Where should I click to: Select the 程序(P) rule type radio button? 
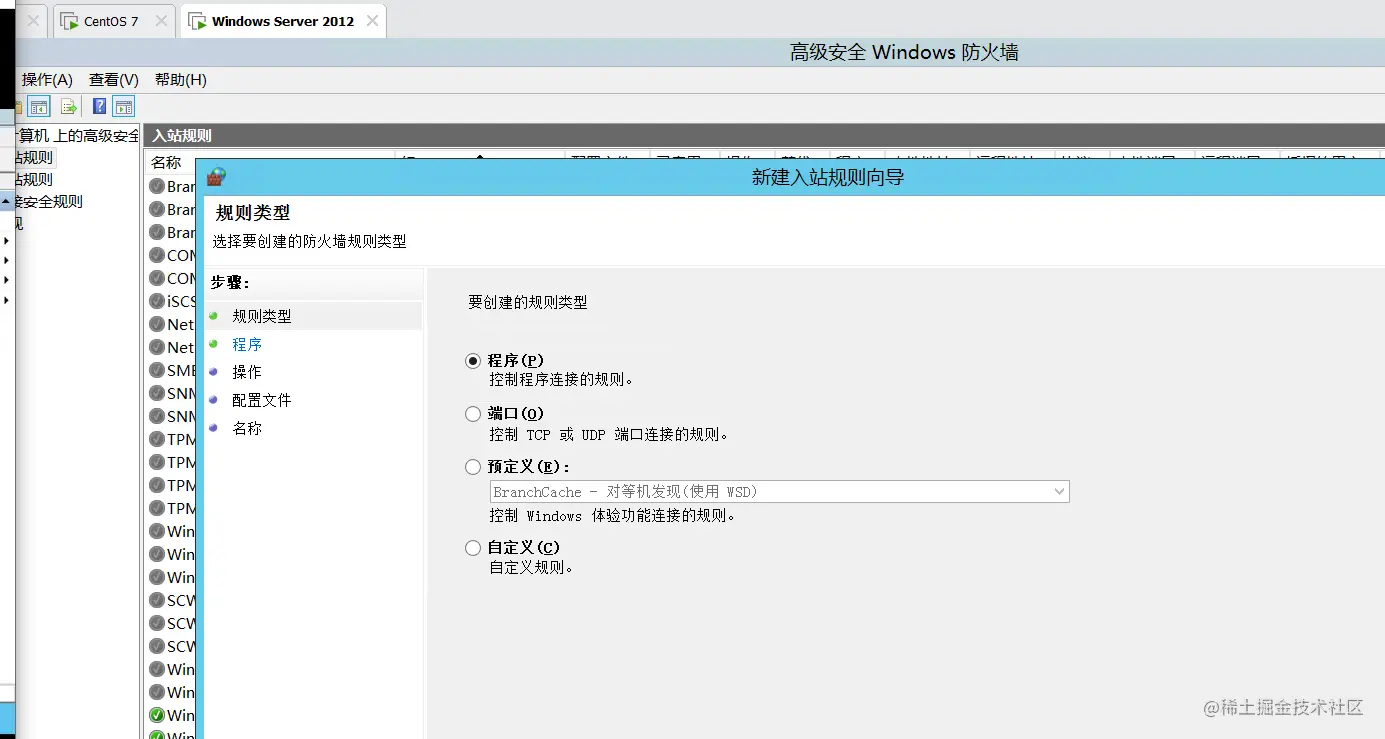coord(473,361)
